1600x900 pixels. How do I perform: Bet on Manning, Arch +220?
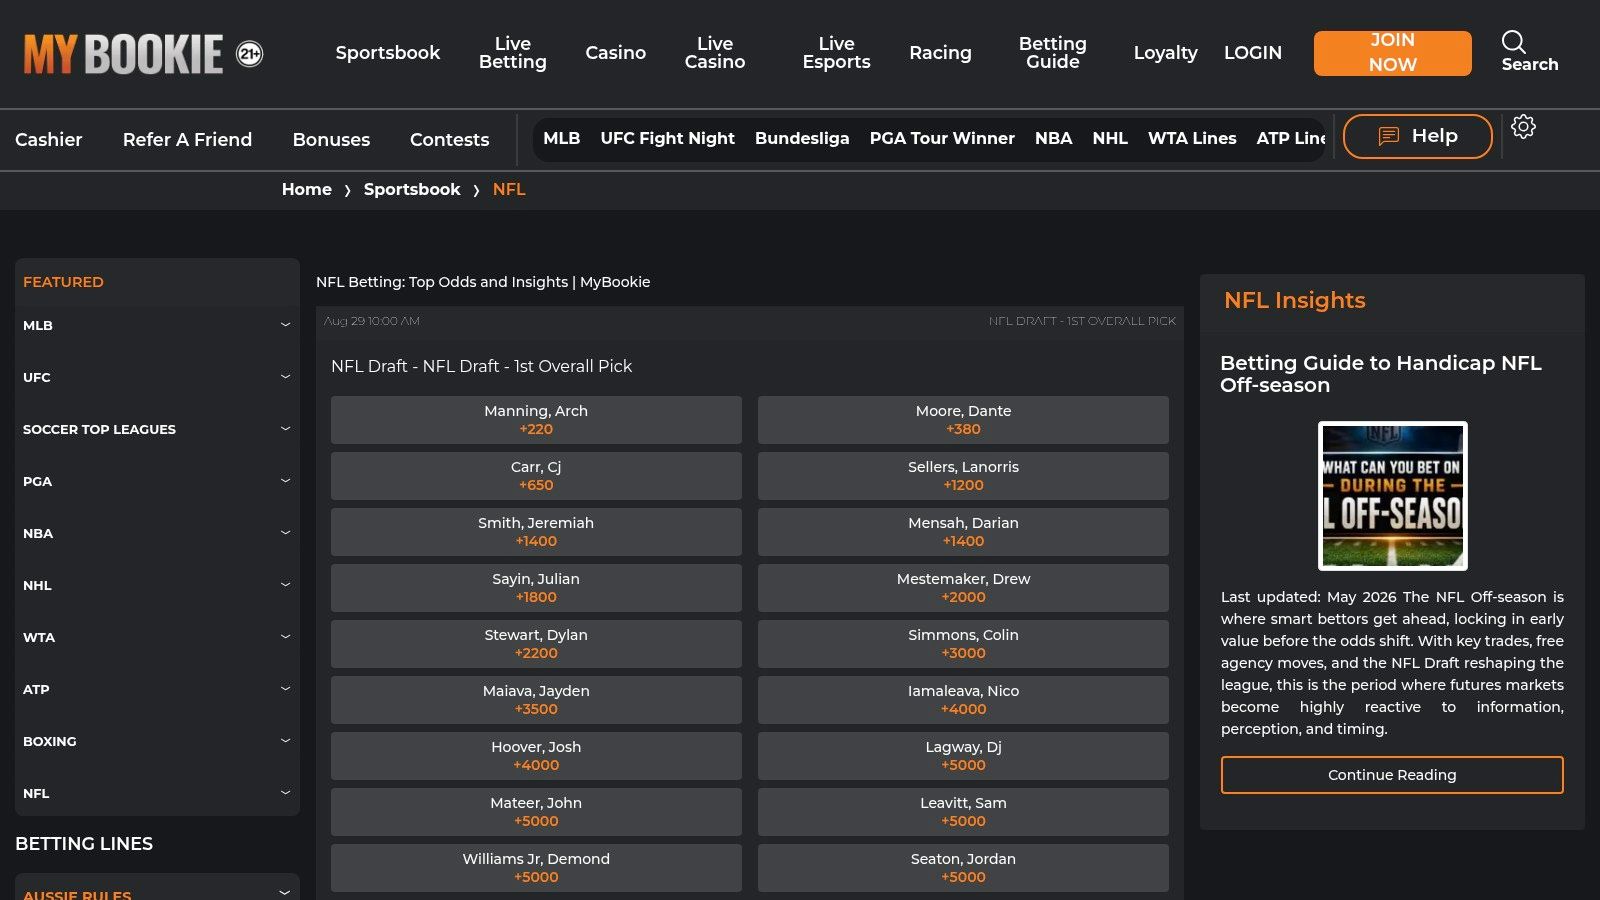pyautogui.click(x=536, y=420)
